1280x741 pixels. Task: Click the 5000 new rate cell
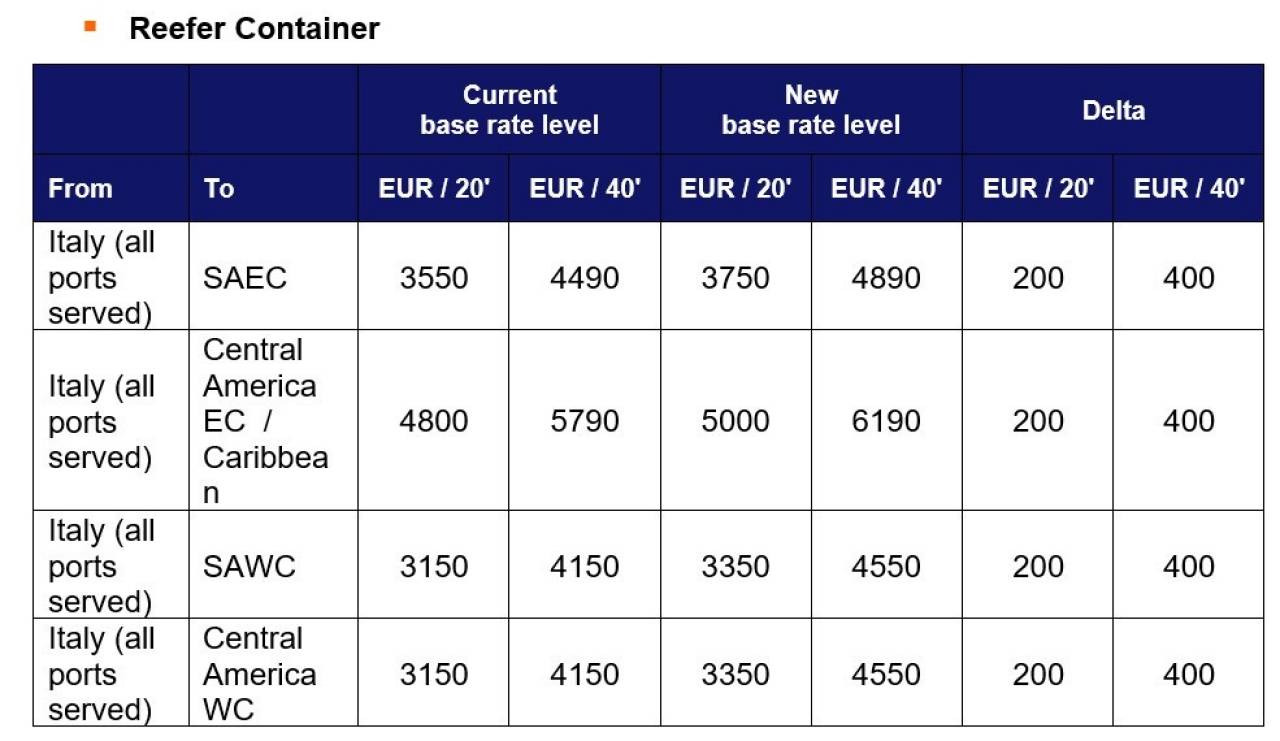(x=735, y=421)
